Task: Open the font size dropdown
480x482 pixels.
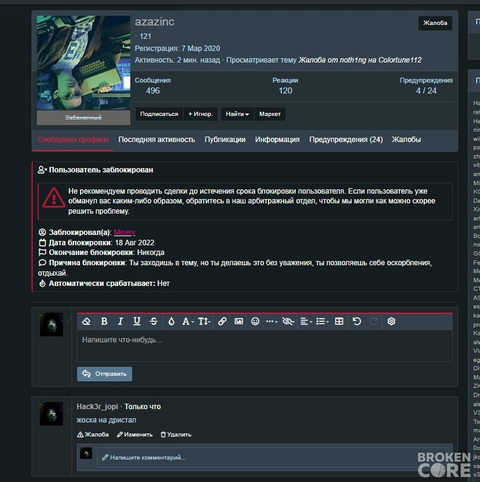Action: [204, 321]
